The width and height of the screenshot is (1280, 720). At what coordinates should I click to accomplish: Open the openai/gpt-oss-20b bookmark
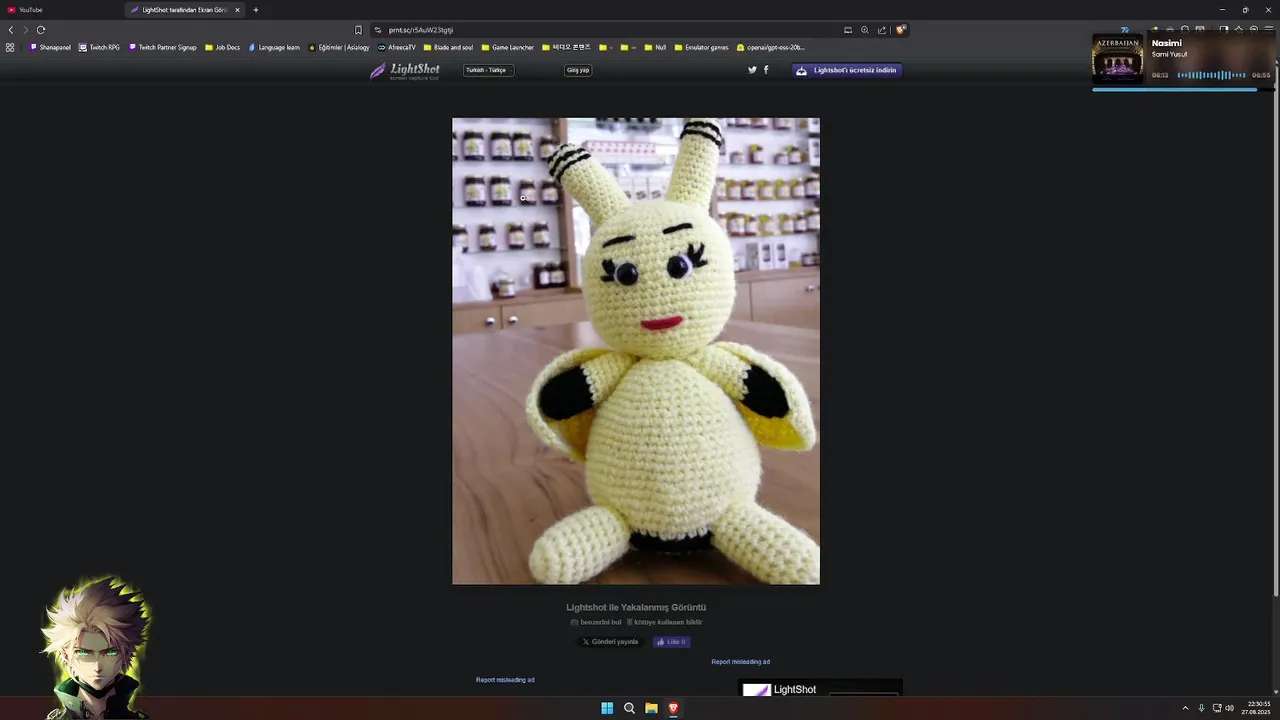click(x=771, y=47)
